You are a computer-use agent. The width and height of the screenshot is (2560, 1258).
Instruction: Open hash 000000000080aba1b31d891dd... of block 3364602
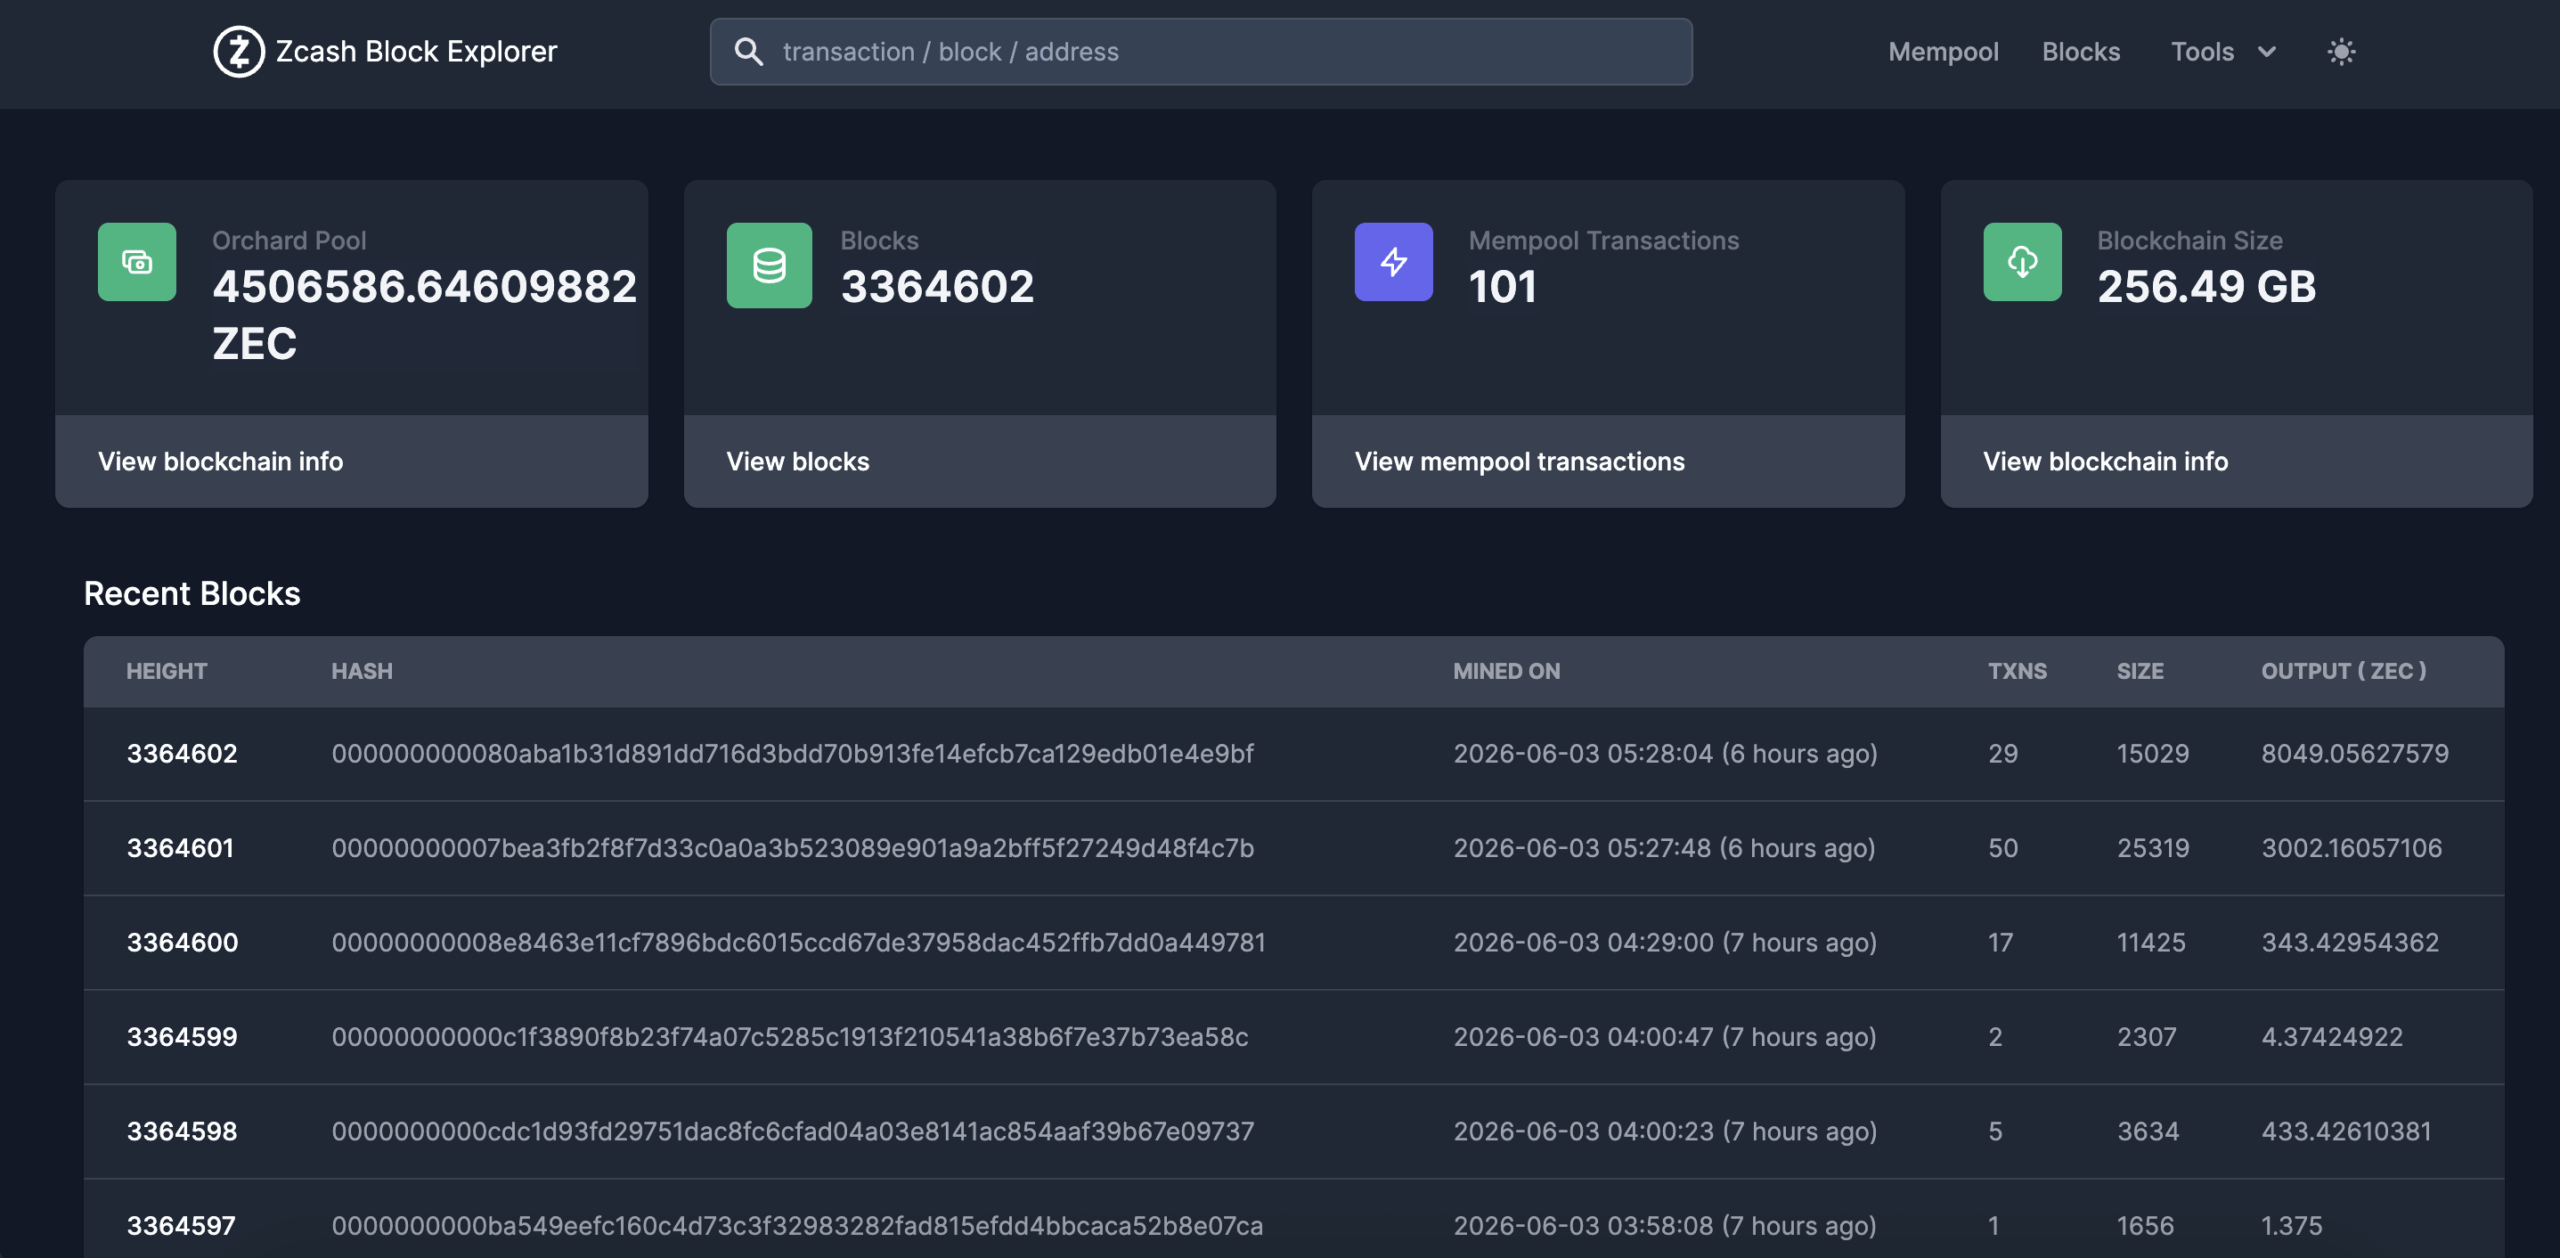[792, 754]
